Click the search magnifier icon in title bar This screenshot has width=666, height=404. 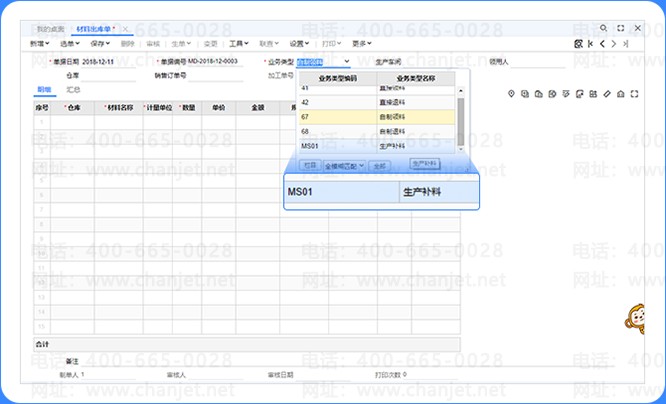point(603,28)
